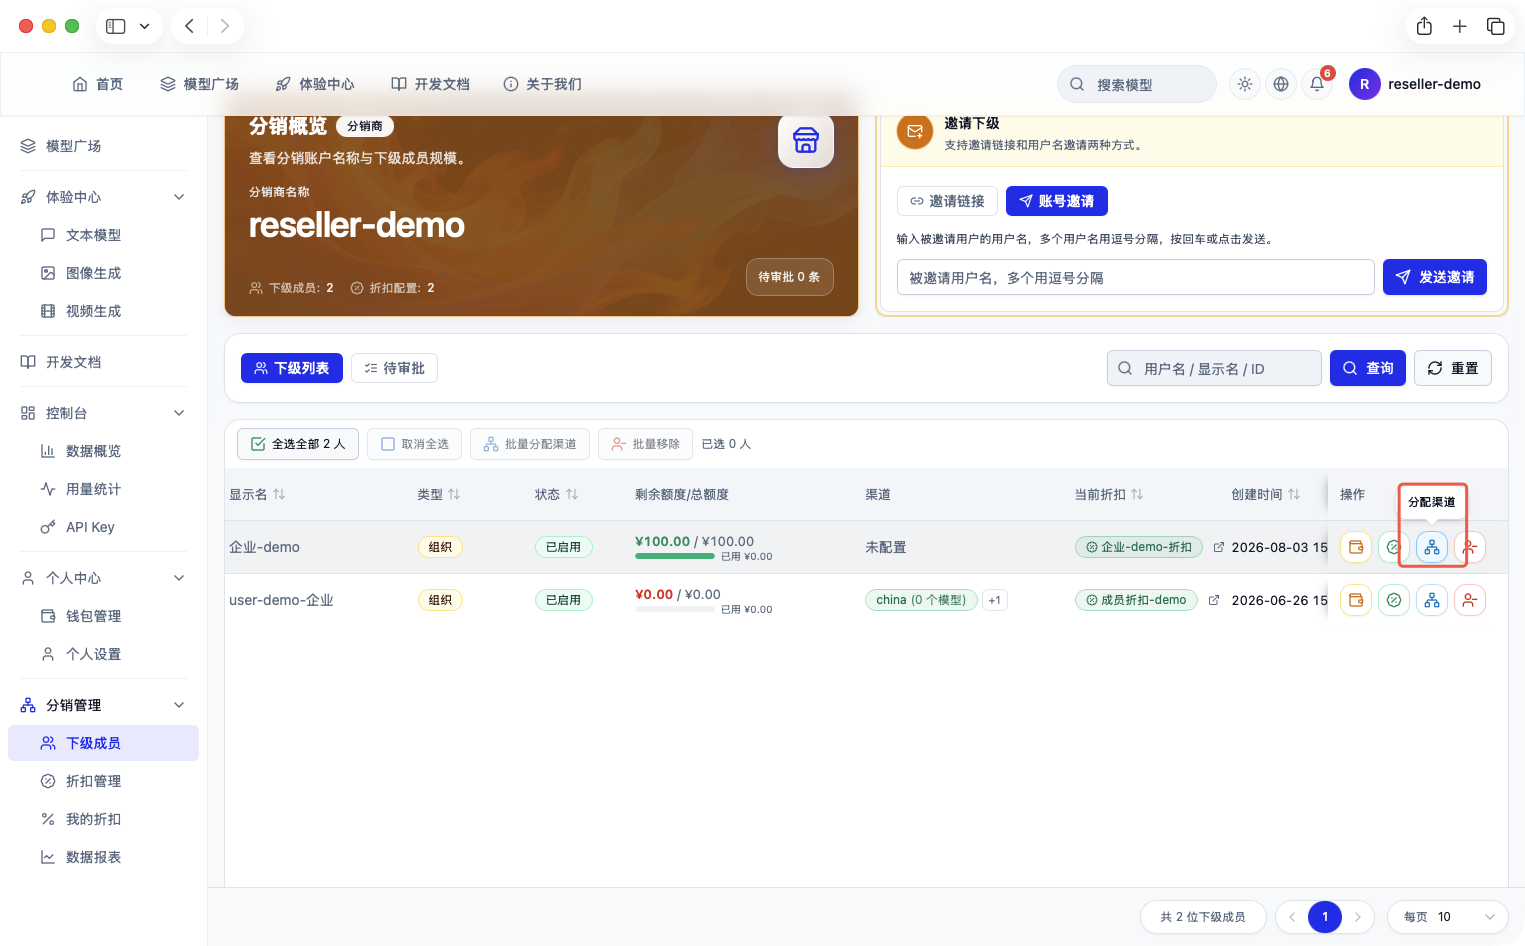Screen dimensions: 1525x946
Task: Open external link beside 企业-demo-折扣 tag
Action: [x=1218, y=547]
